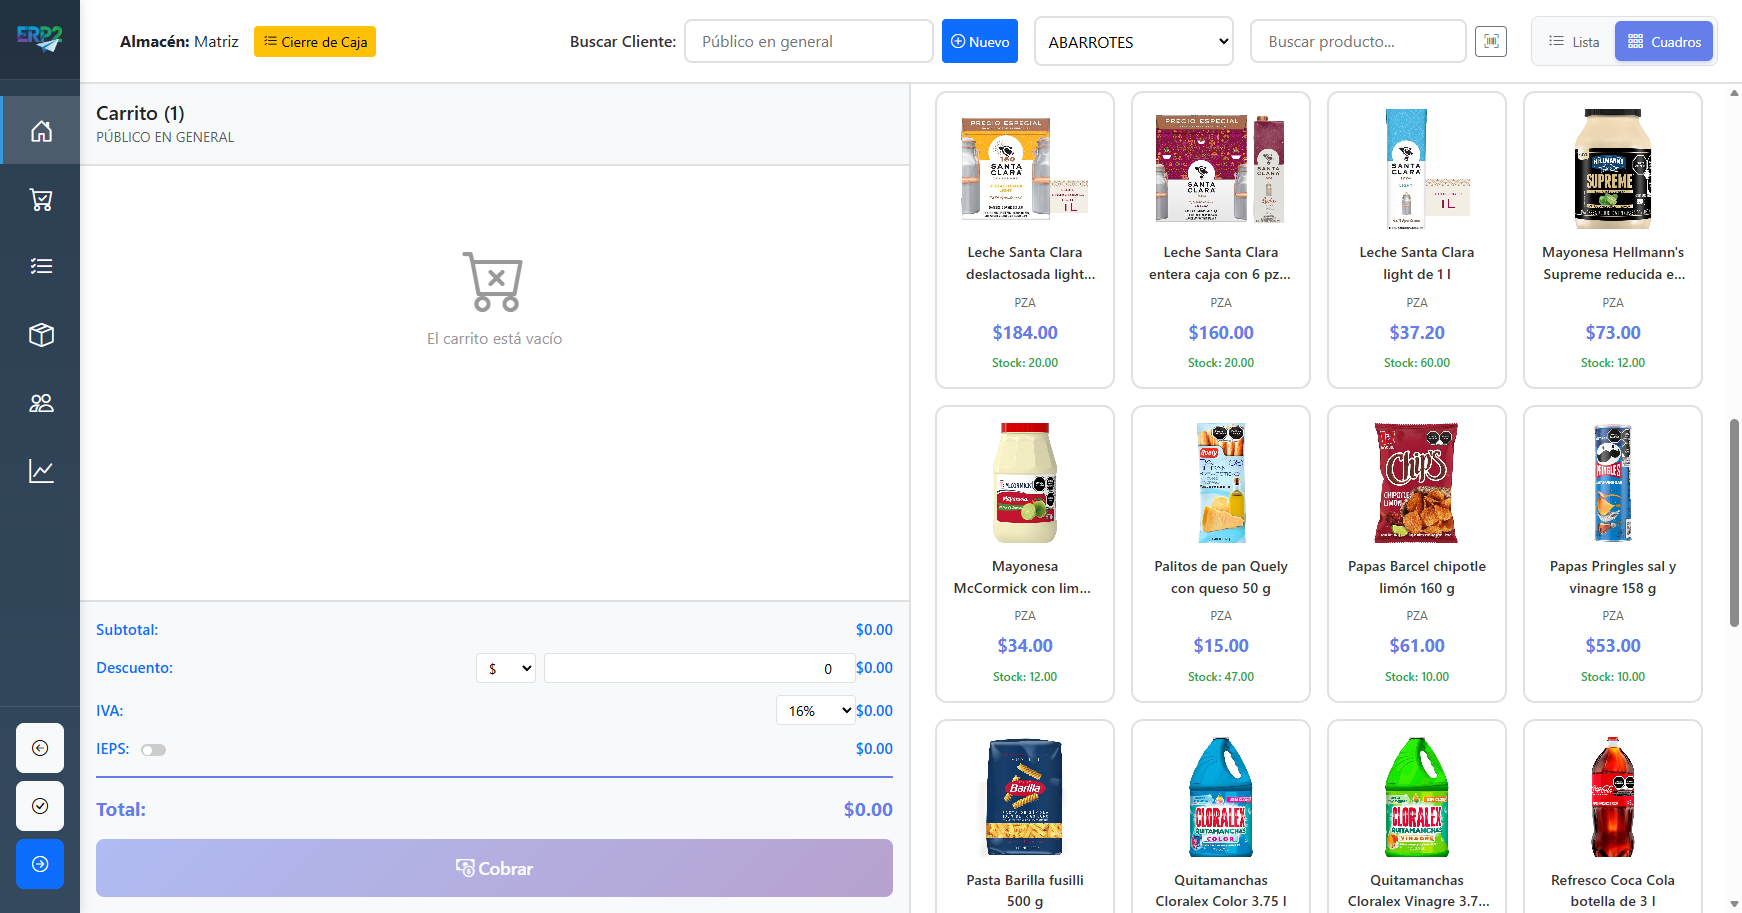1742x913 pixels.
Task: Click the checkmark circle sidebar button
Action: pyautogui.click(x=40, y=806)
